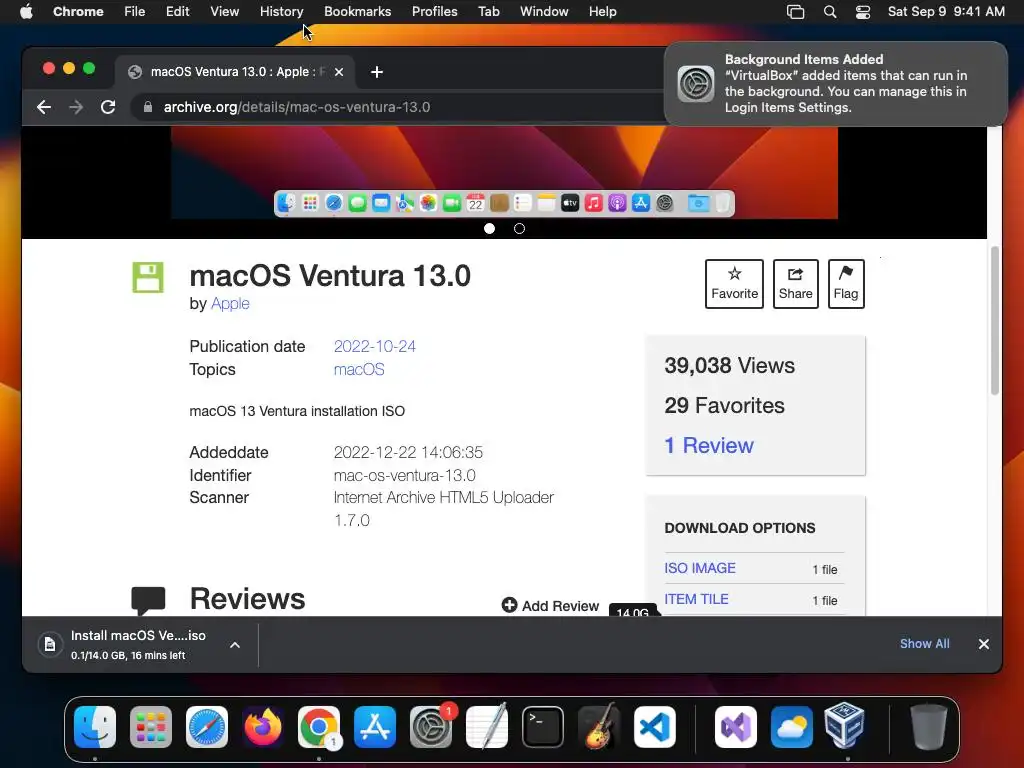Open the macOS topic link
Viewport: 1024px width, 768px height.
click(359, 370)
